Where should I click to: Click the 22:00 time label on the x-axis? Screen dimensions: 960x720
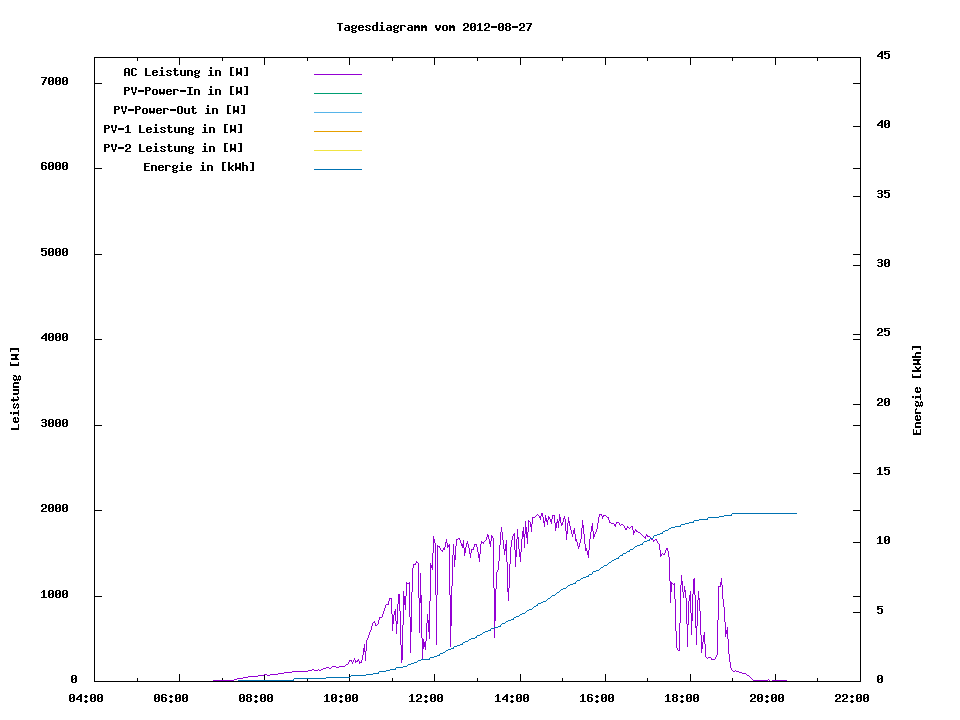852,698
